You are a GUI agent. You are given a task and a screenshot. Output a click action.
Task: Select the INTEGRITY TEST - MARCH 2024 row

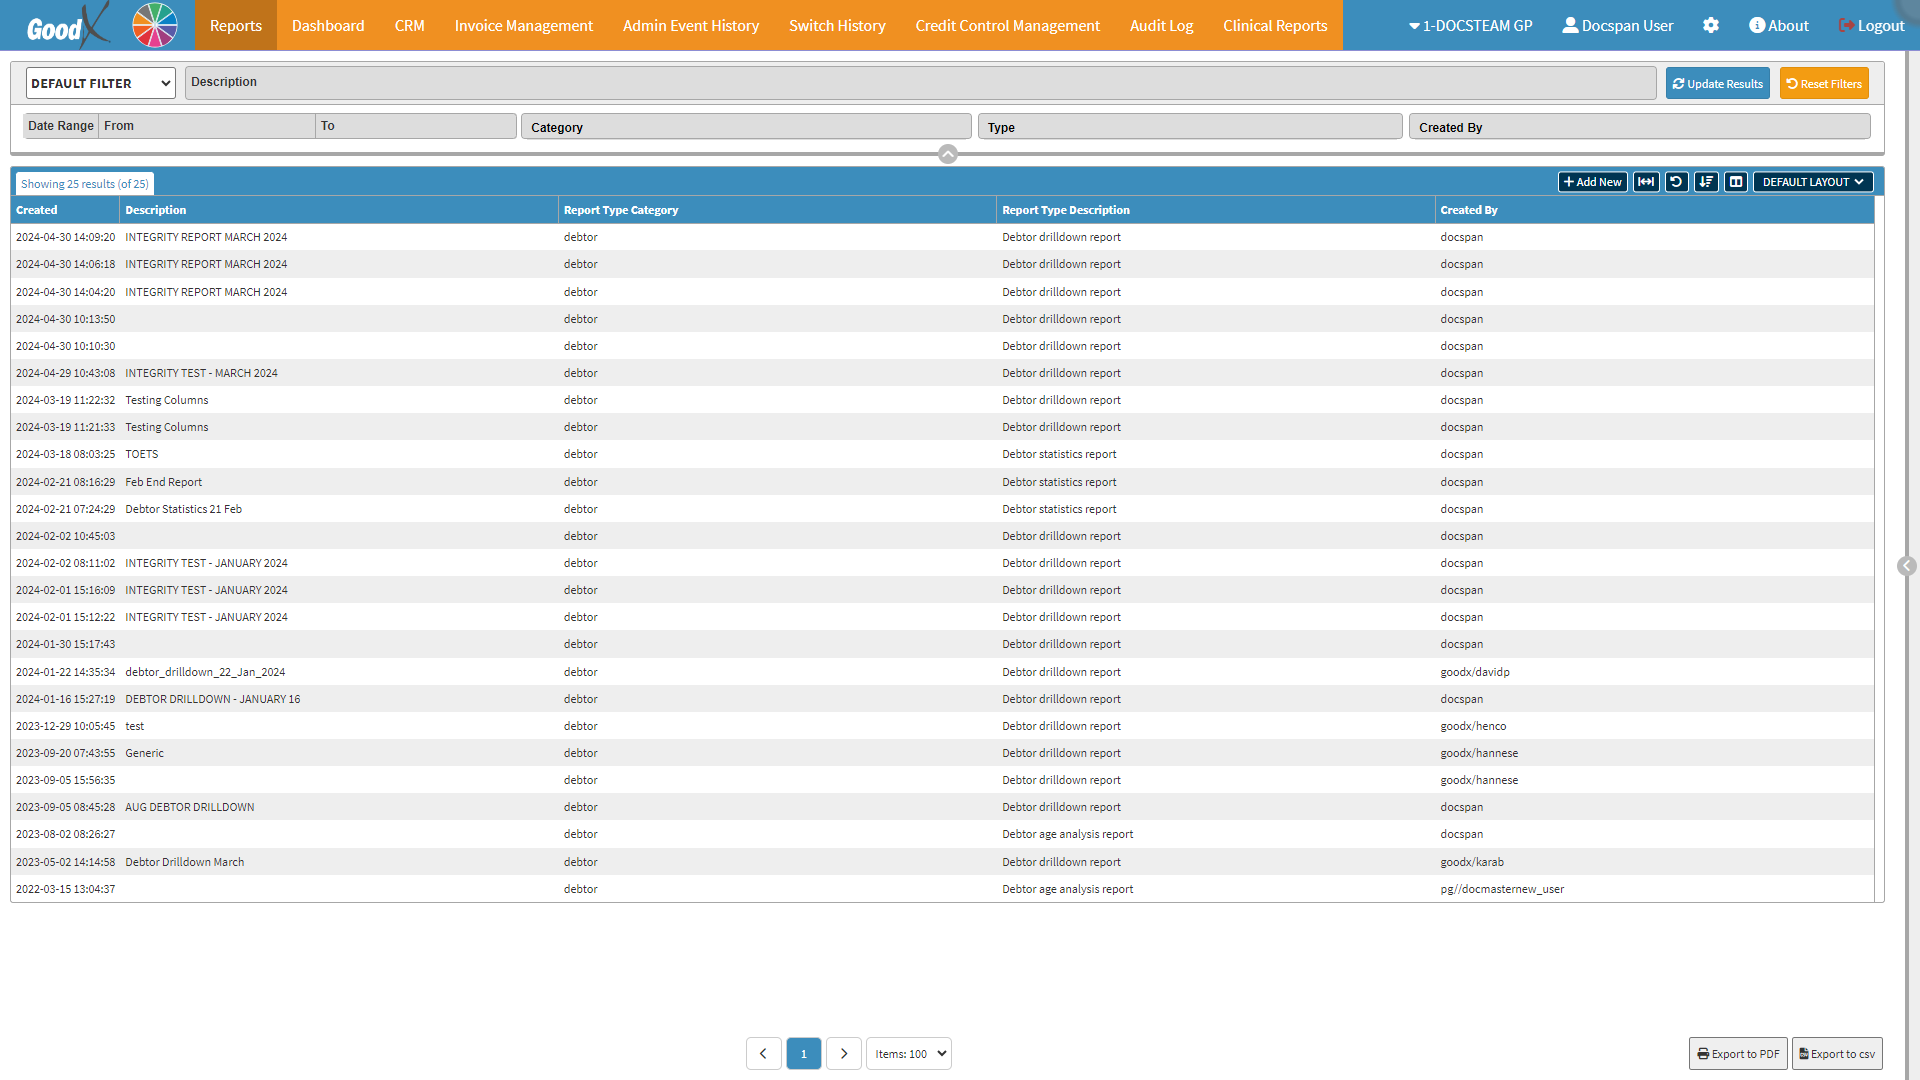(942, 373)
